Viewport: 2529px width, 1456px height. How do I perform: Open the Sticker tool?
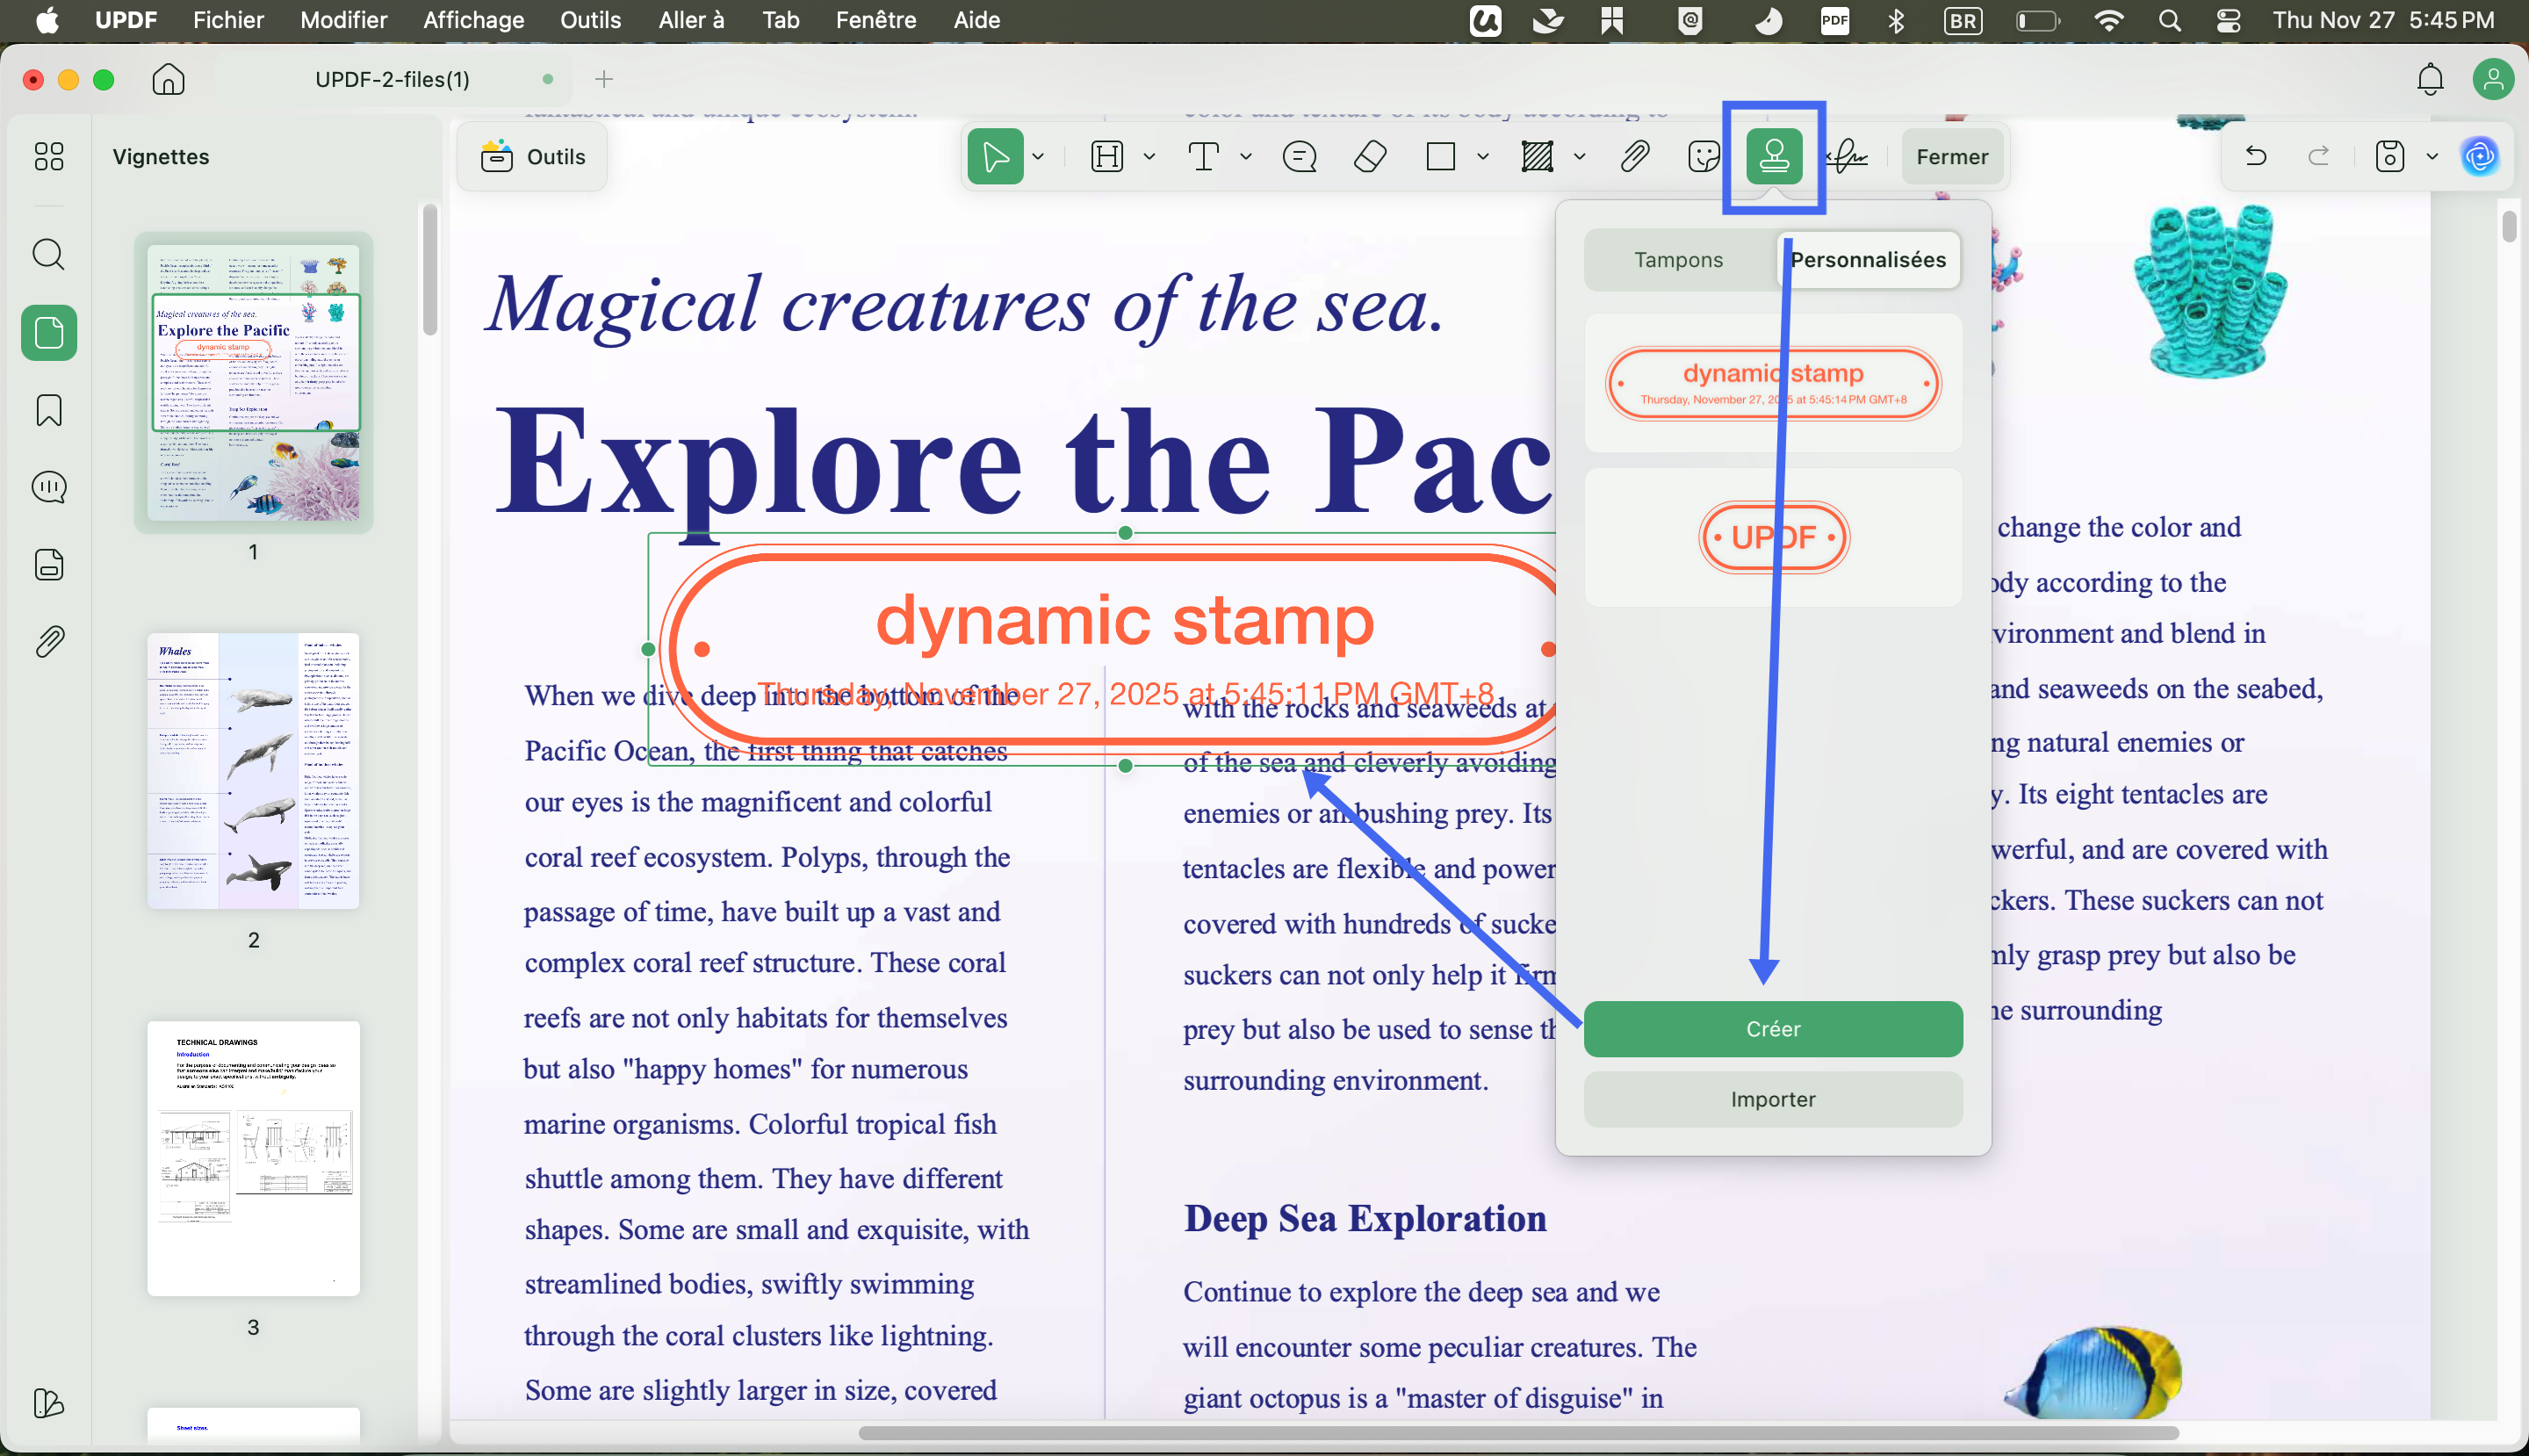tap(1703, 157)
